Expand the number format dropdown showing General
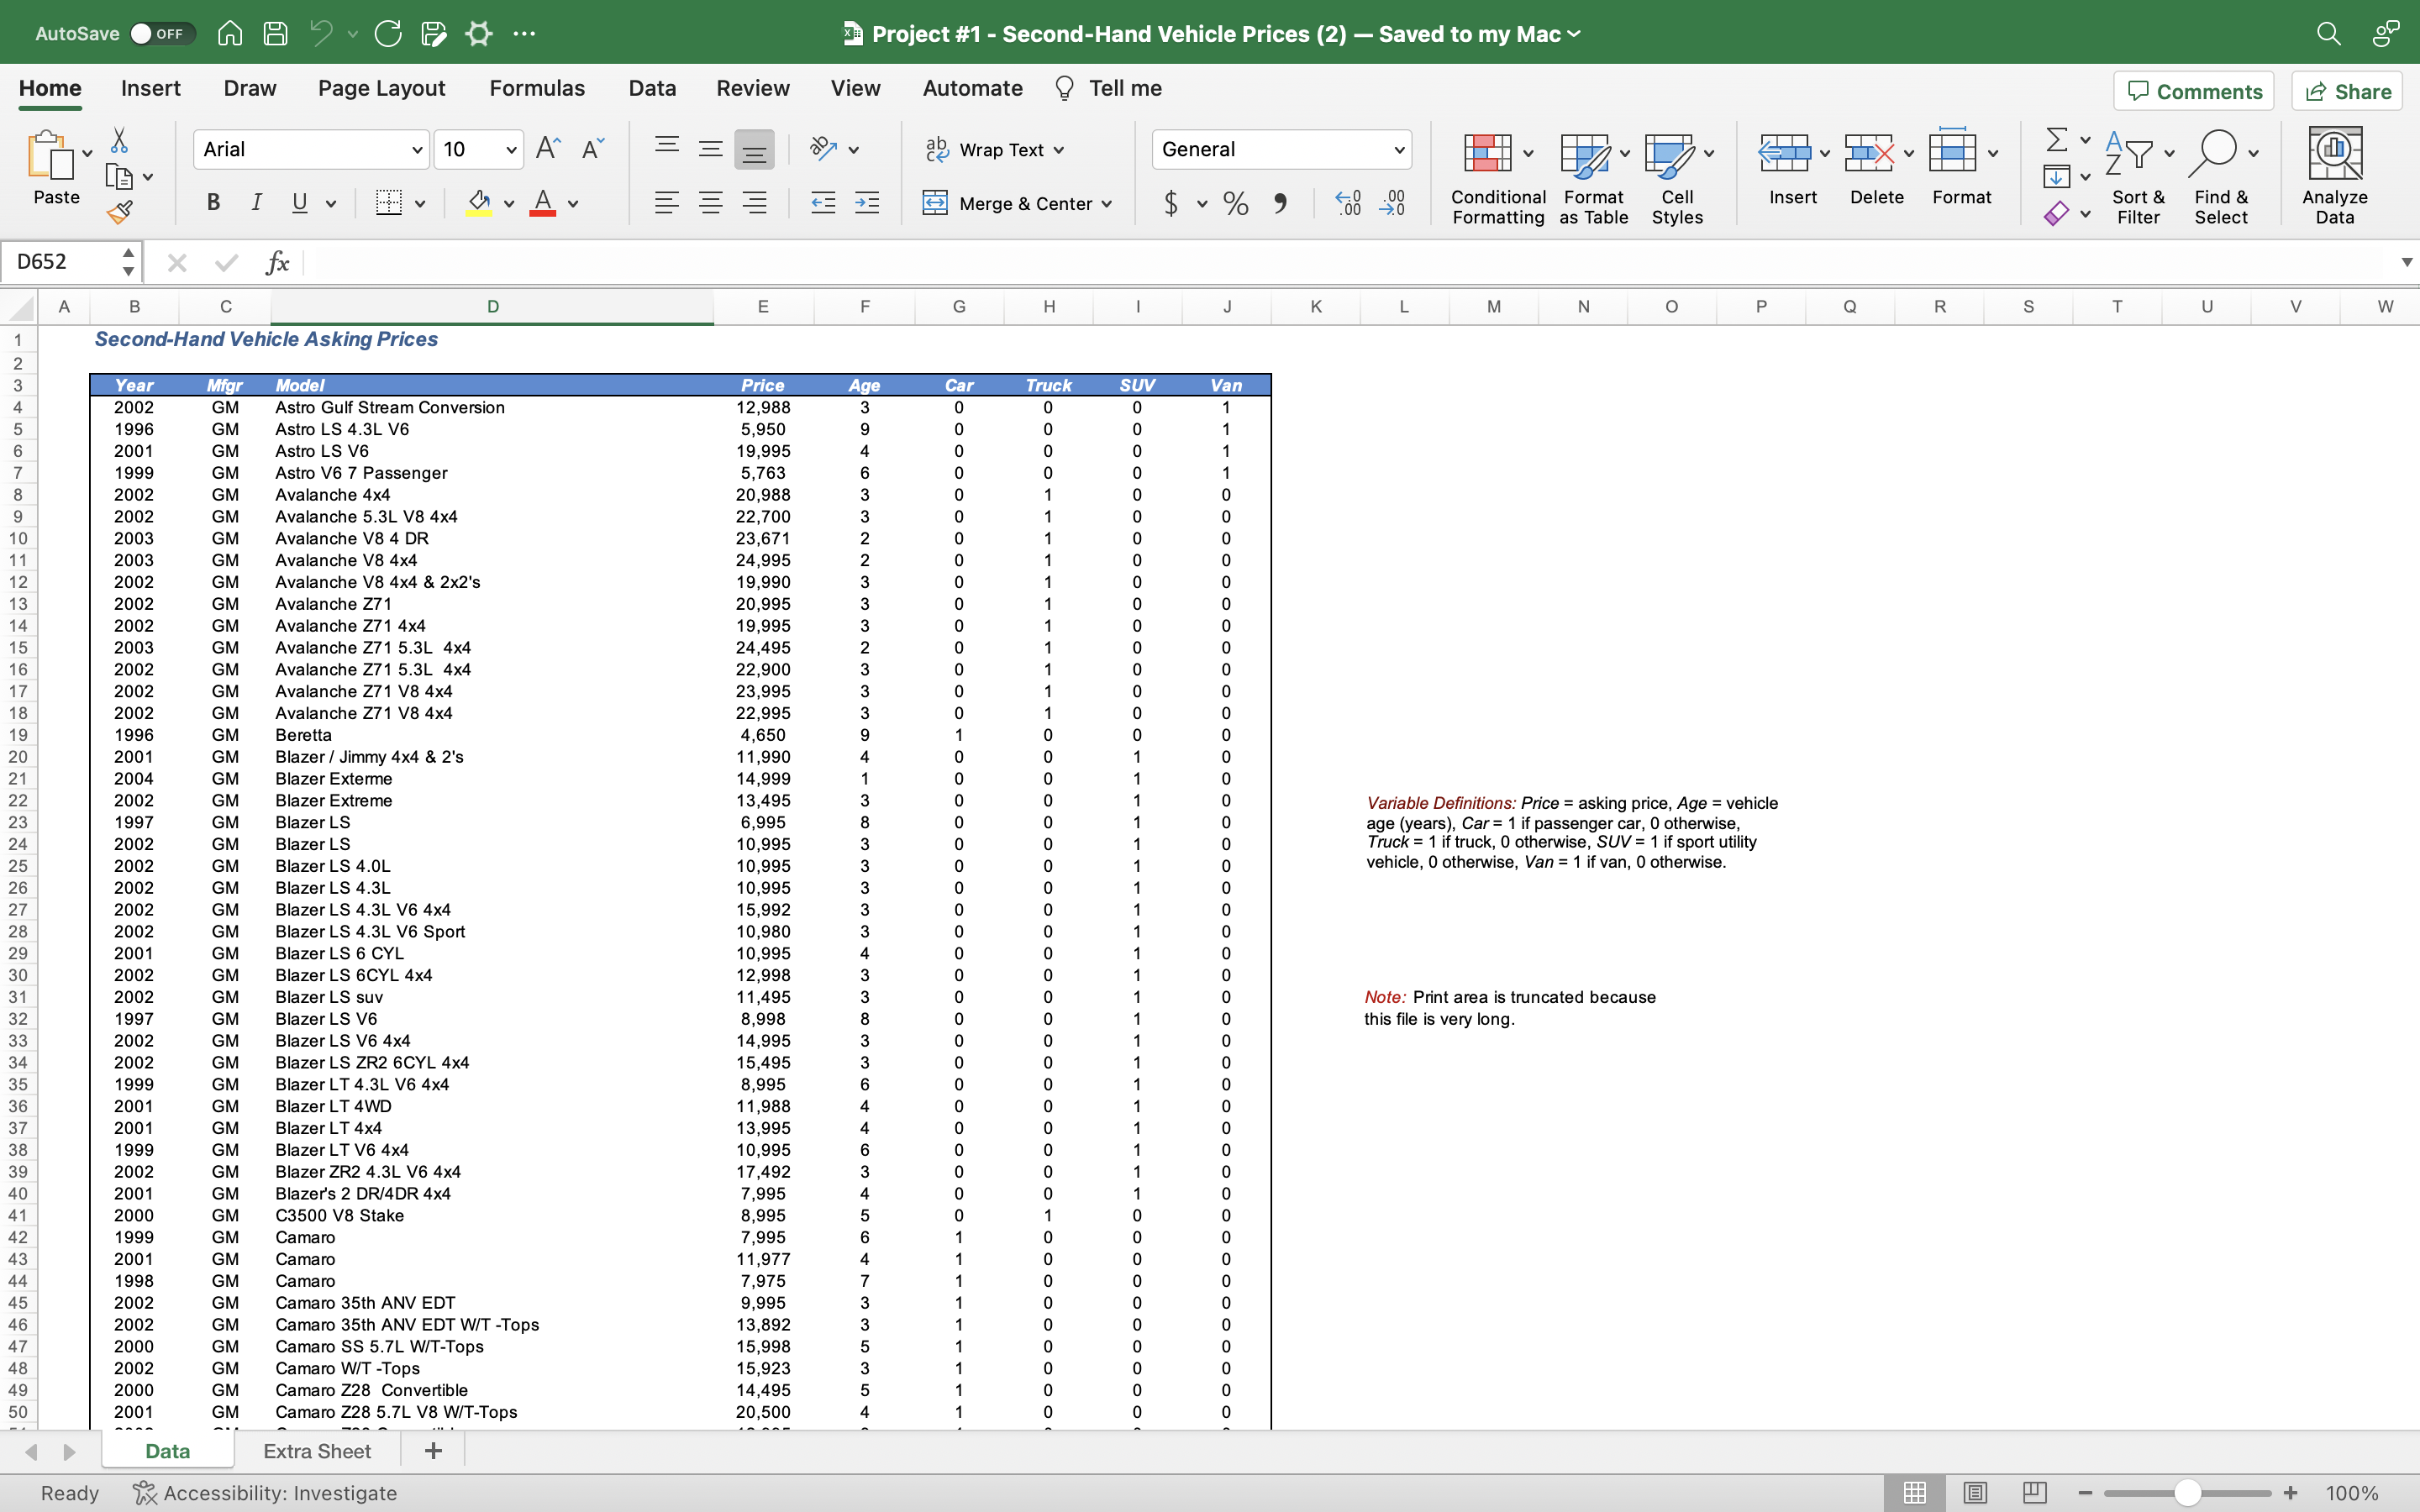This screenshot has height=1512, width=2420. 1397,149
